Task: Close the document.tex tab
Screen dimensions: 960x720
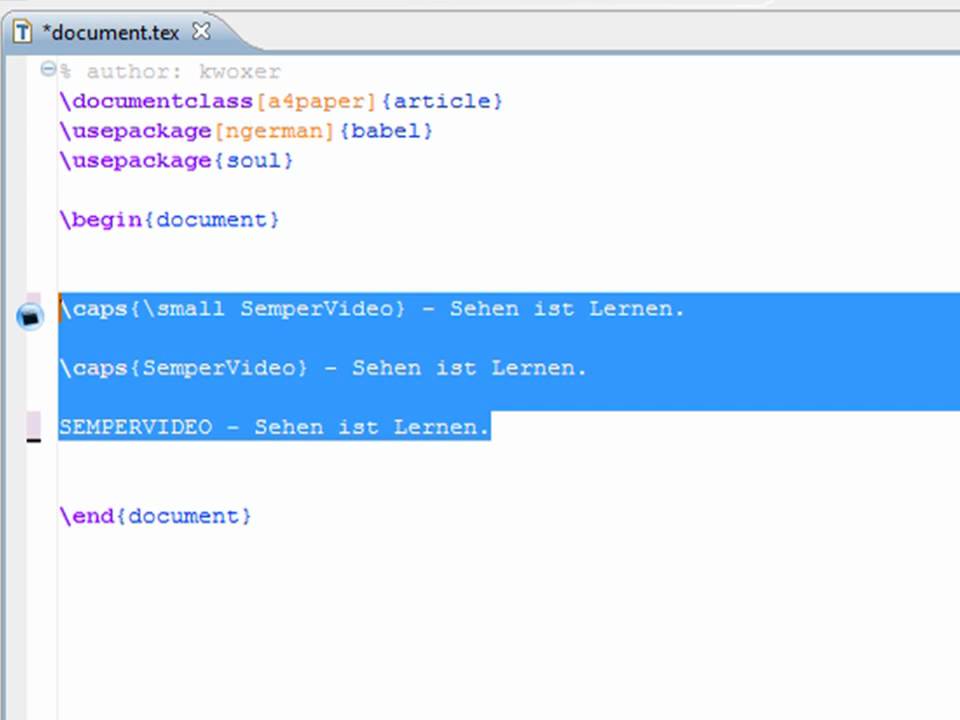Action: coord(201,31)
